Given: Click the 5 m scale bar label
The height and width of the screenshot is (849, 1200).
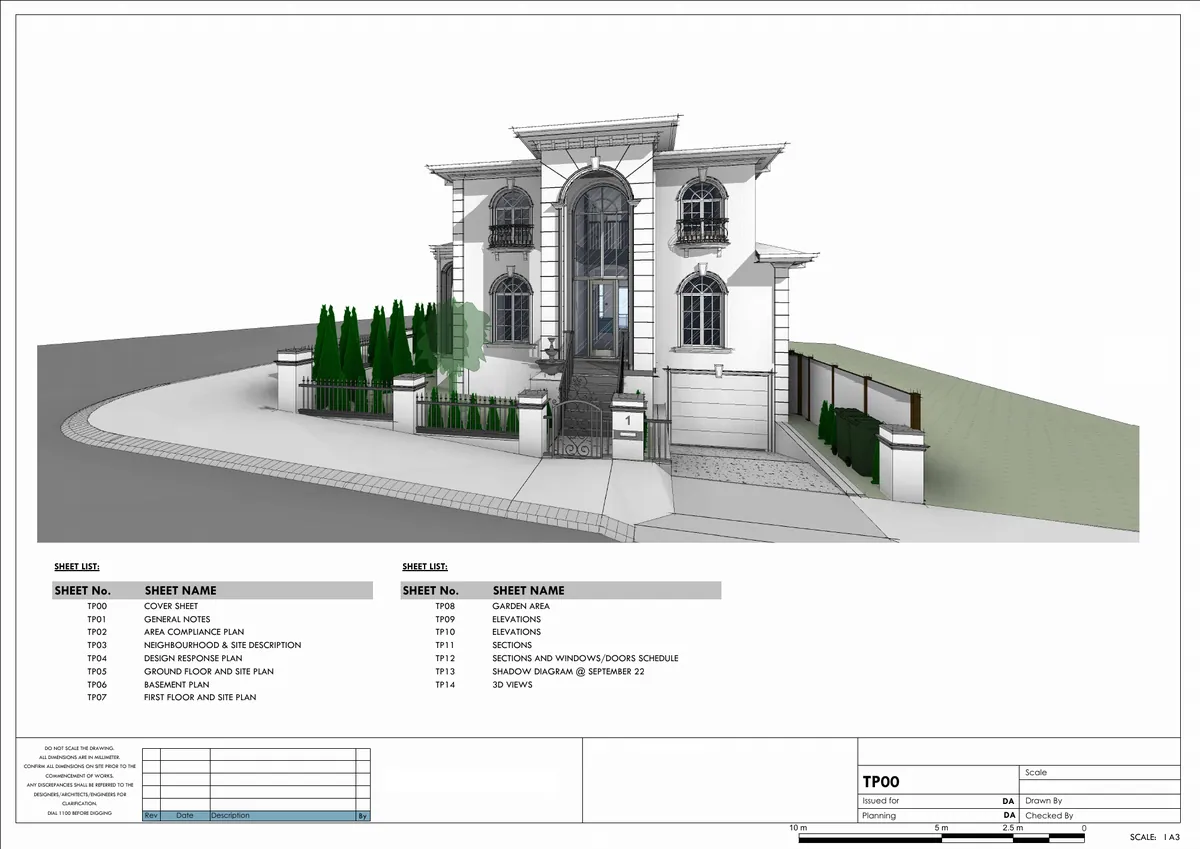Looking at the screenshot, I should point(941,828).
